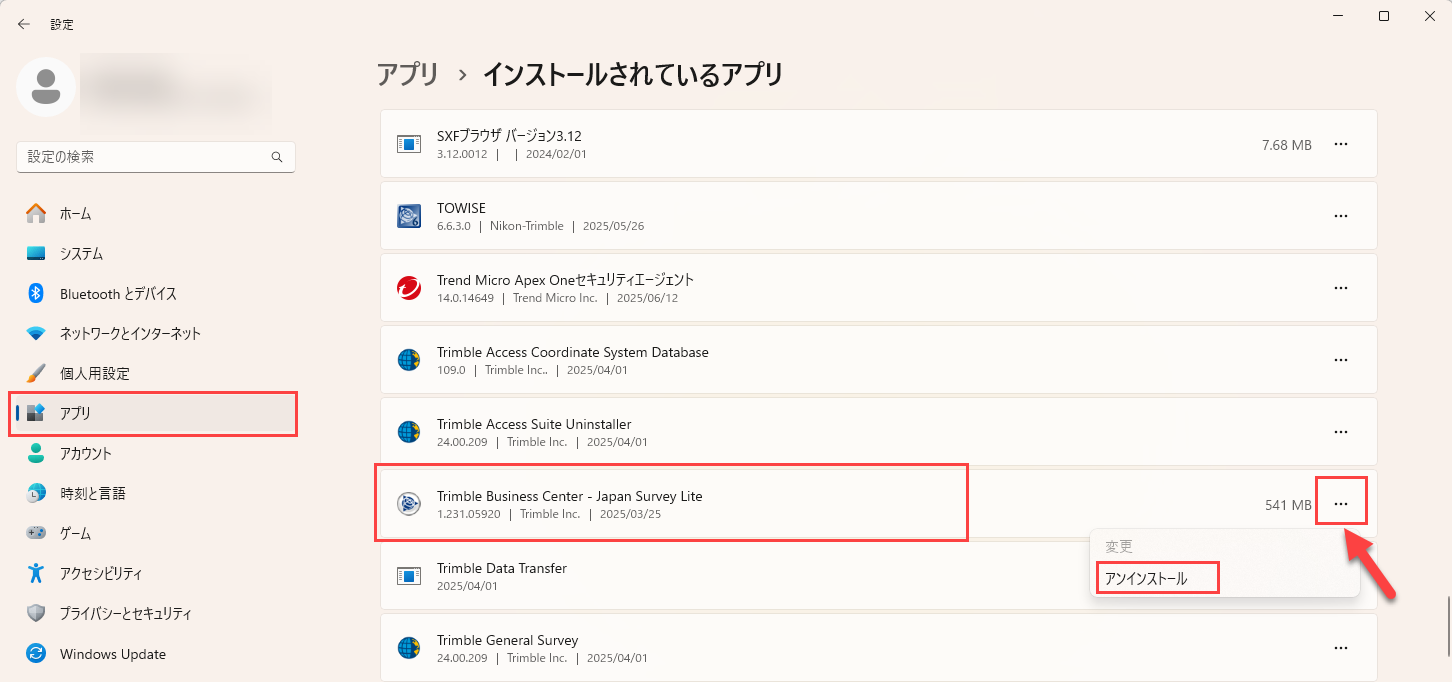
Task: Click the 設定の検索 search field
Action: (x=145, y=157)
